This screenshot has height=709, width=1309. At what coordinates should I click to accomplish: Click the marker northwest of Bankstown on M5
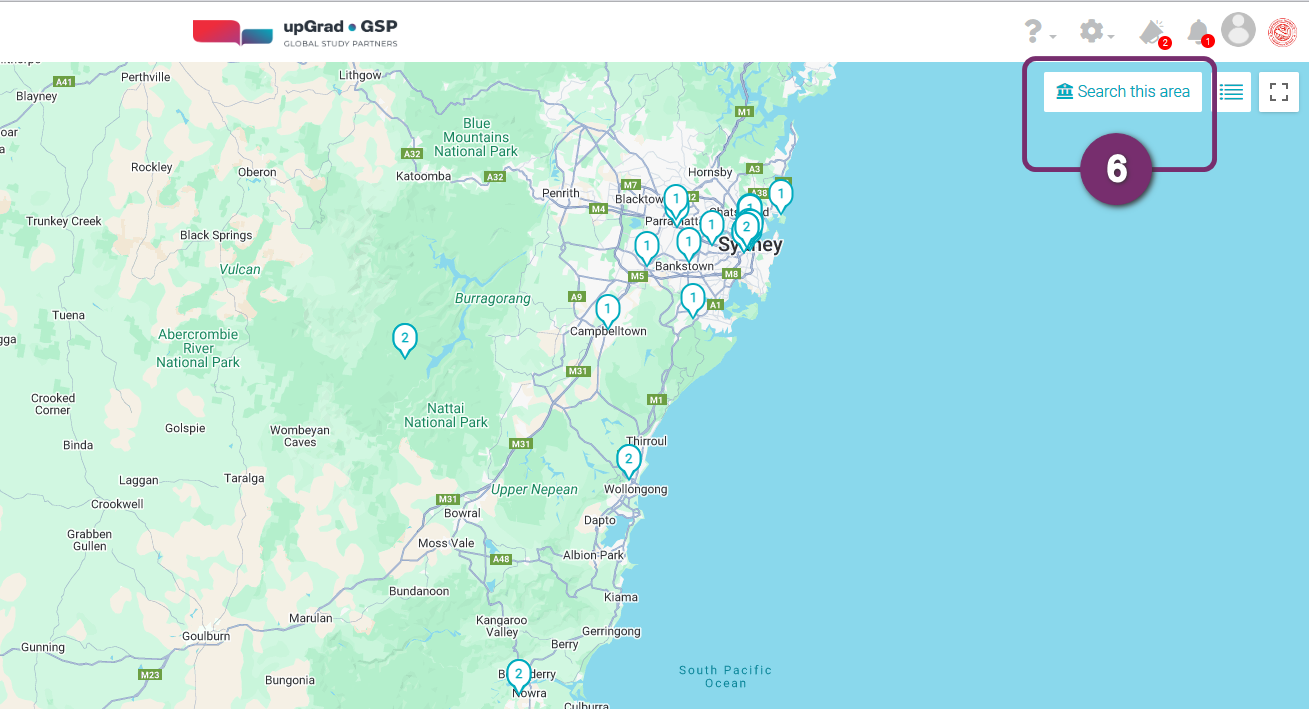click(x=647, y=246)
